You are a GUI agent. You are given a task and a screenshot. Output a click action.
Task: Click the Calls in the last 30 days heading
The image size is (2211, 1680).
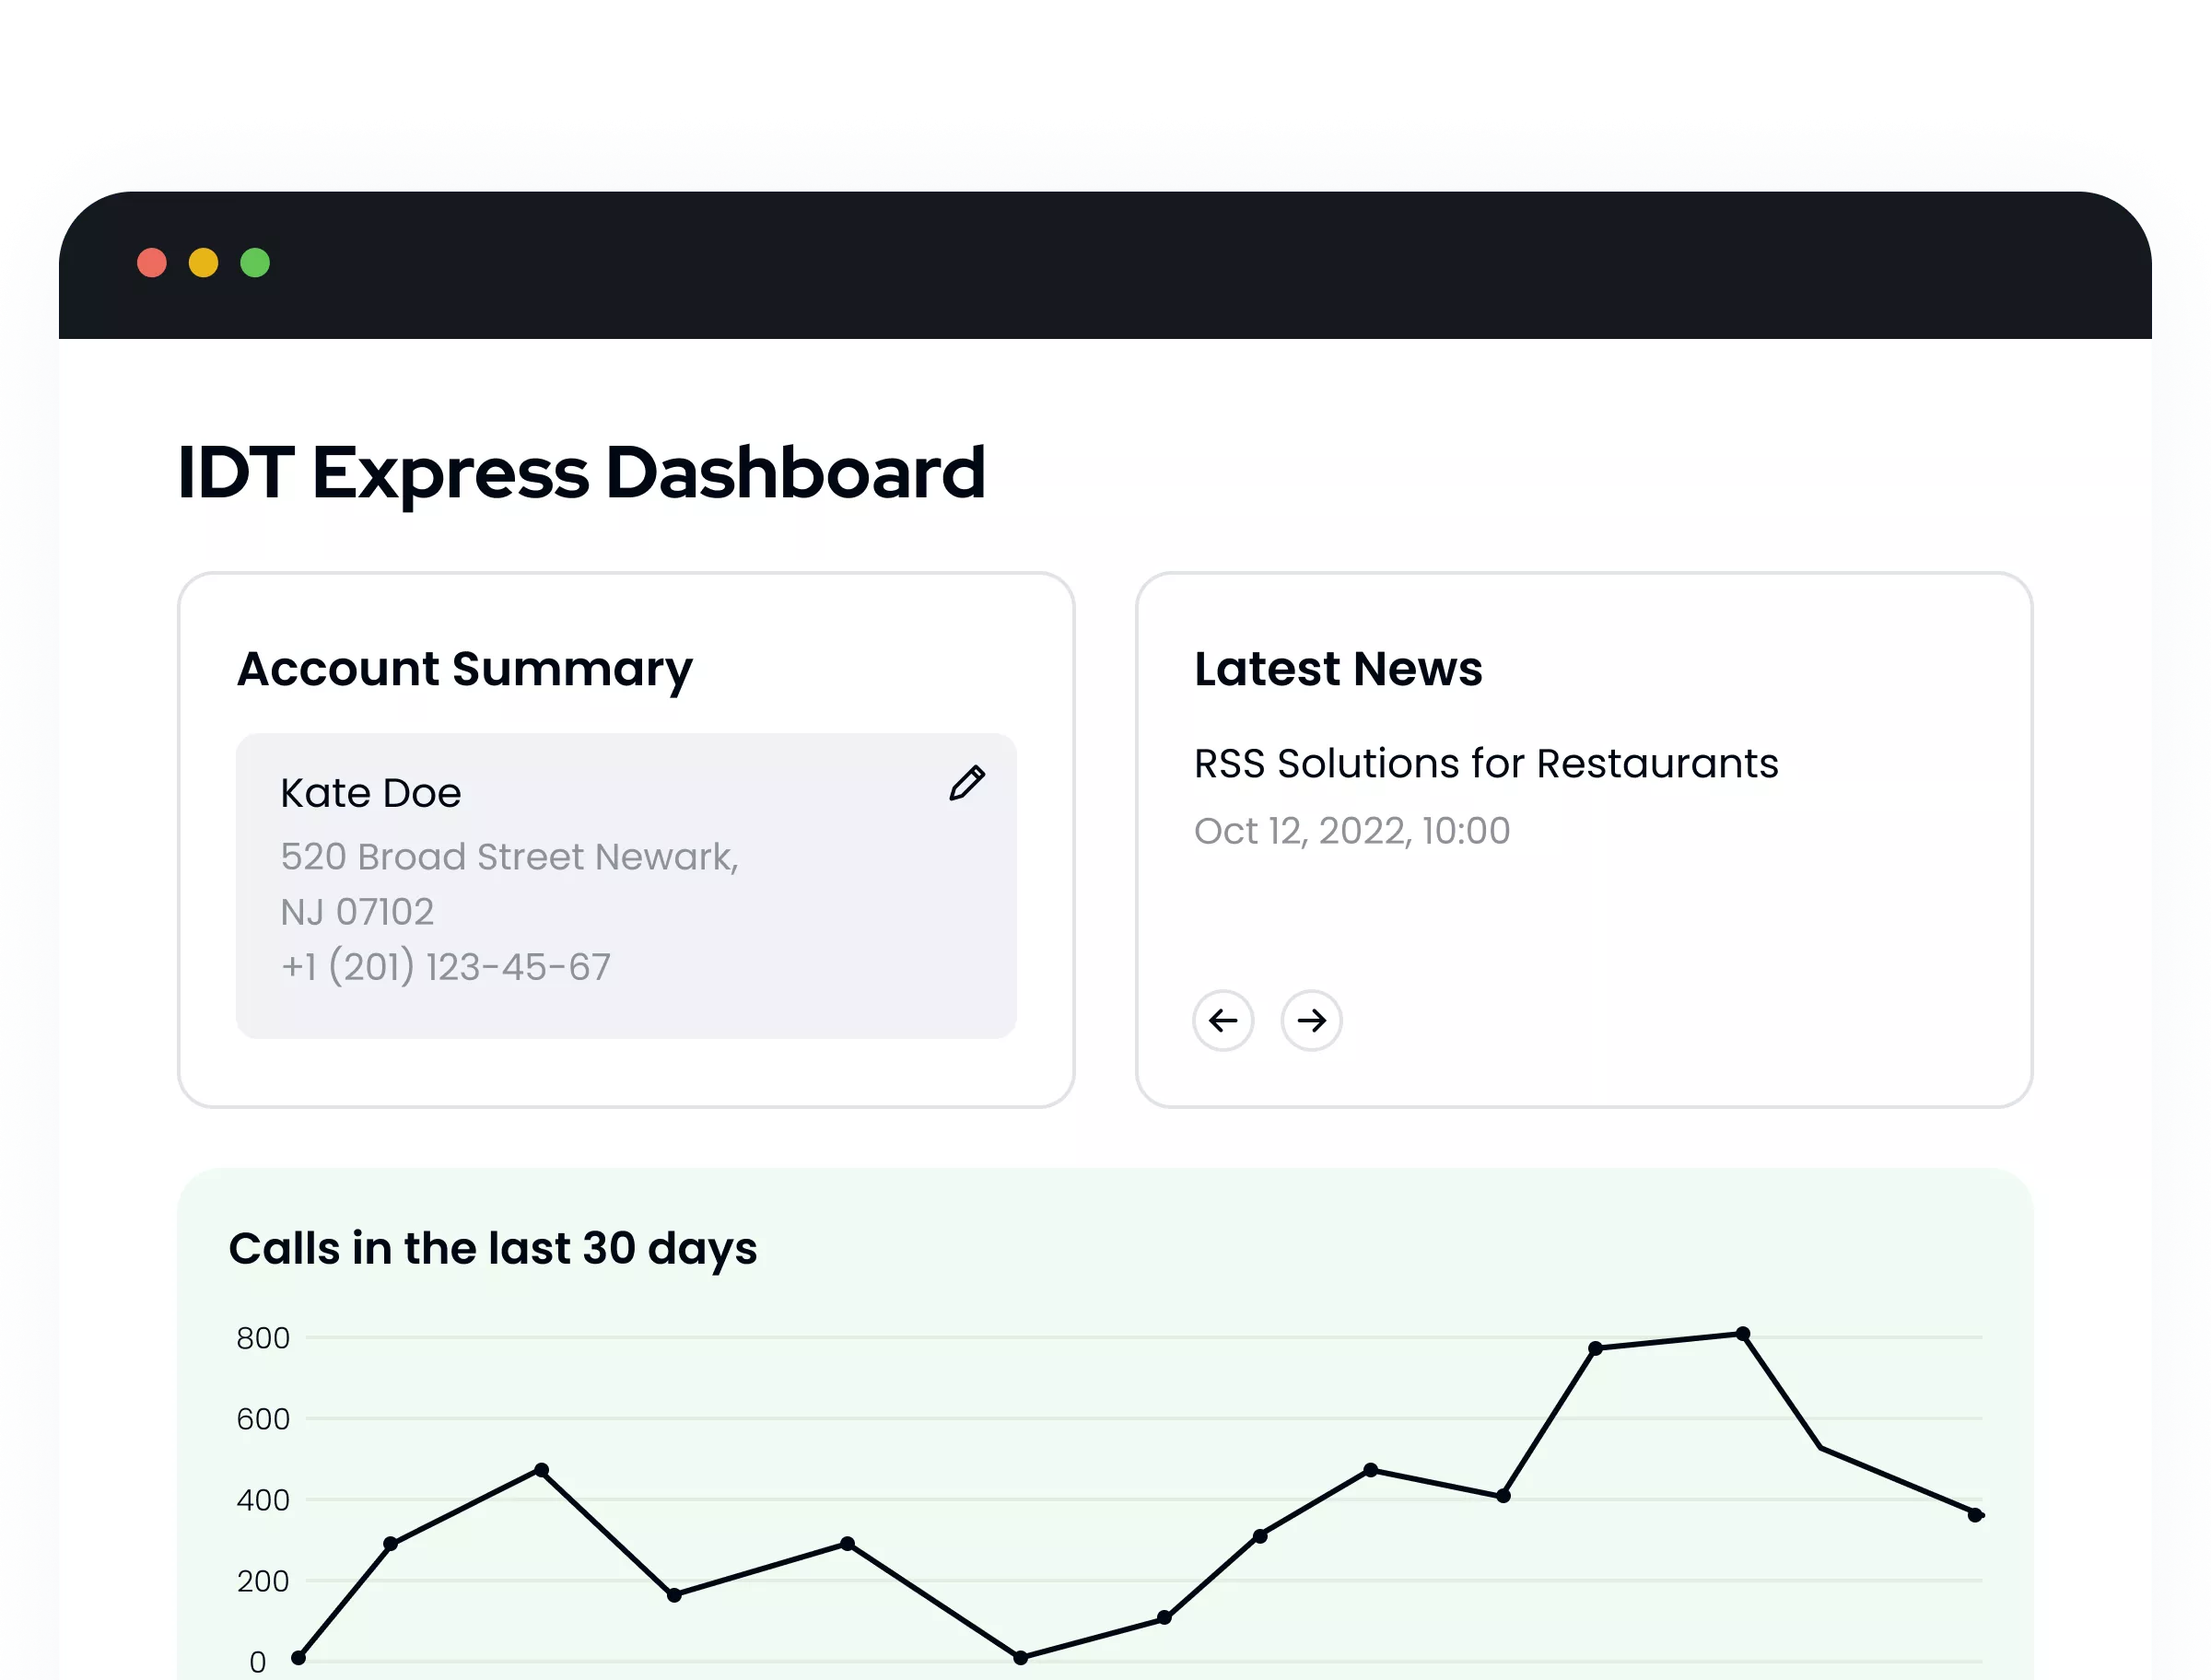(x=492, y=1249)
